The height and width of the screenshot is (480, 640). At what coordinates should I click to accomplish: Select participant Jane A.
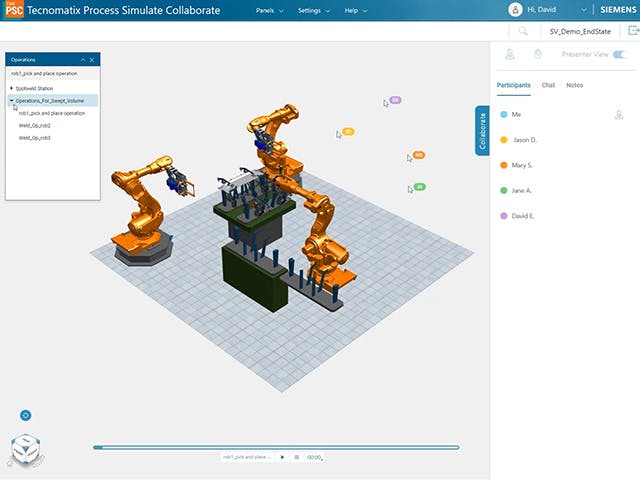coord(521,191)
